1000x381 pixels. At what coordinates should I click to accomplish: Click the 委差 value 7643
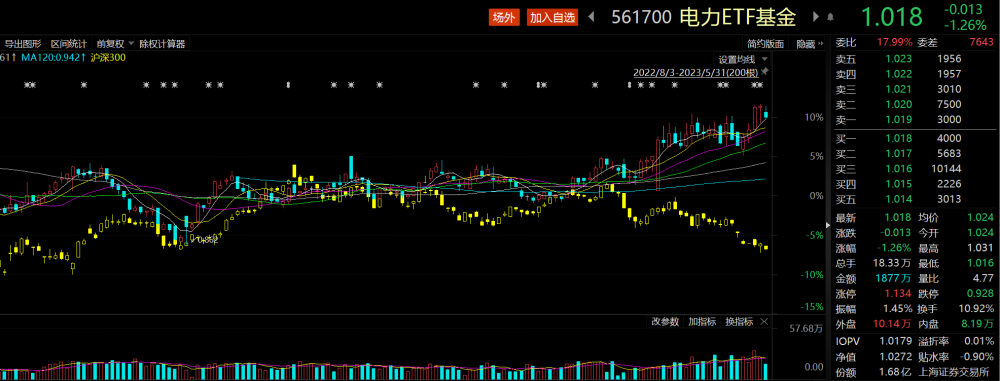point(981,43)
